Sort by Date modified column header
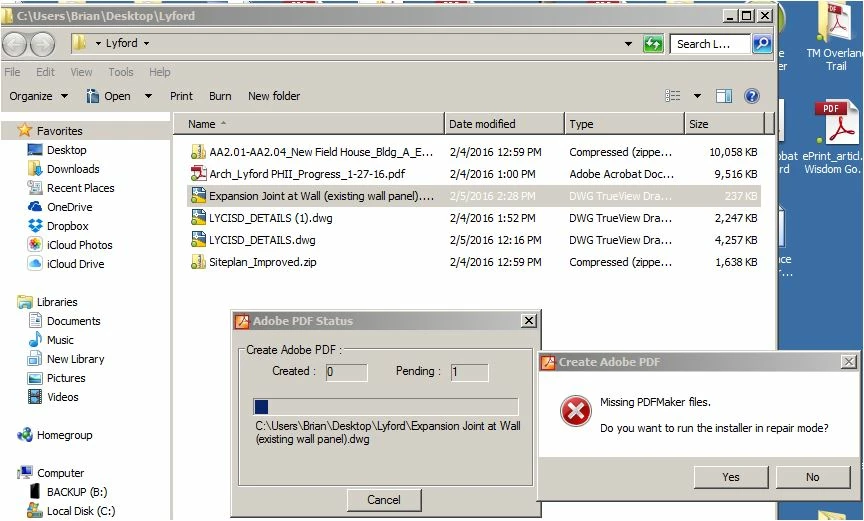 pos(504,124)
